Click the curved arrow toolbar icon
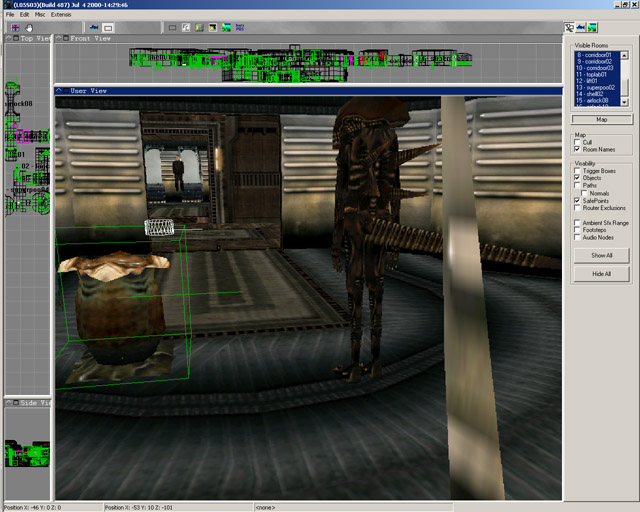This screenshot has height=512, width=640. click(186, 28)
